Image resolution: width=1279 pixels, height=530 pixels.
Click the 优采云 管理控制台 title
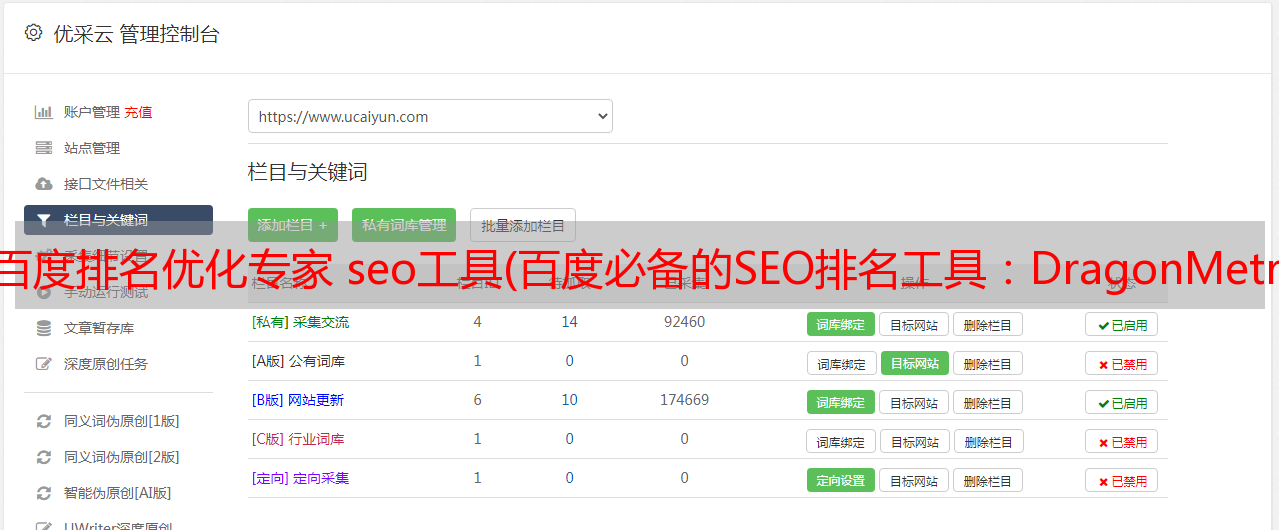(136, 34)
